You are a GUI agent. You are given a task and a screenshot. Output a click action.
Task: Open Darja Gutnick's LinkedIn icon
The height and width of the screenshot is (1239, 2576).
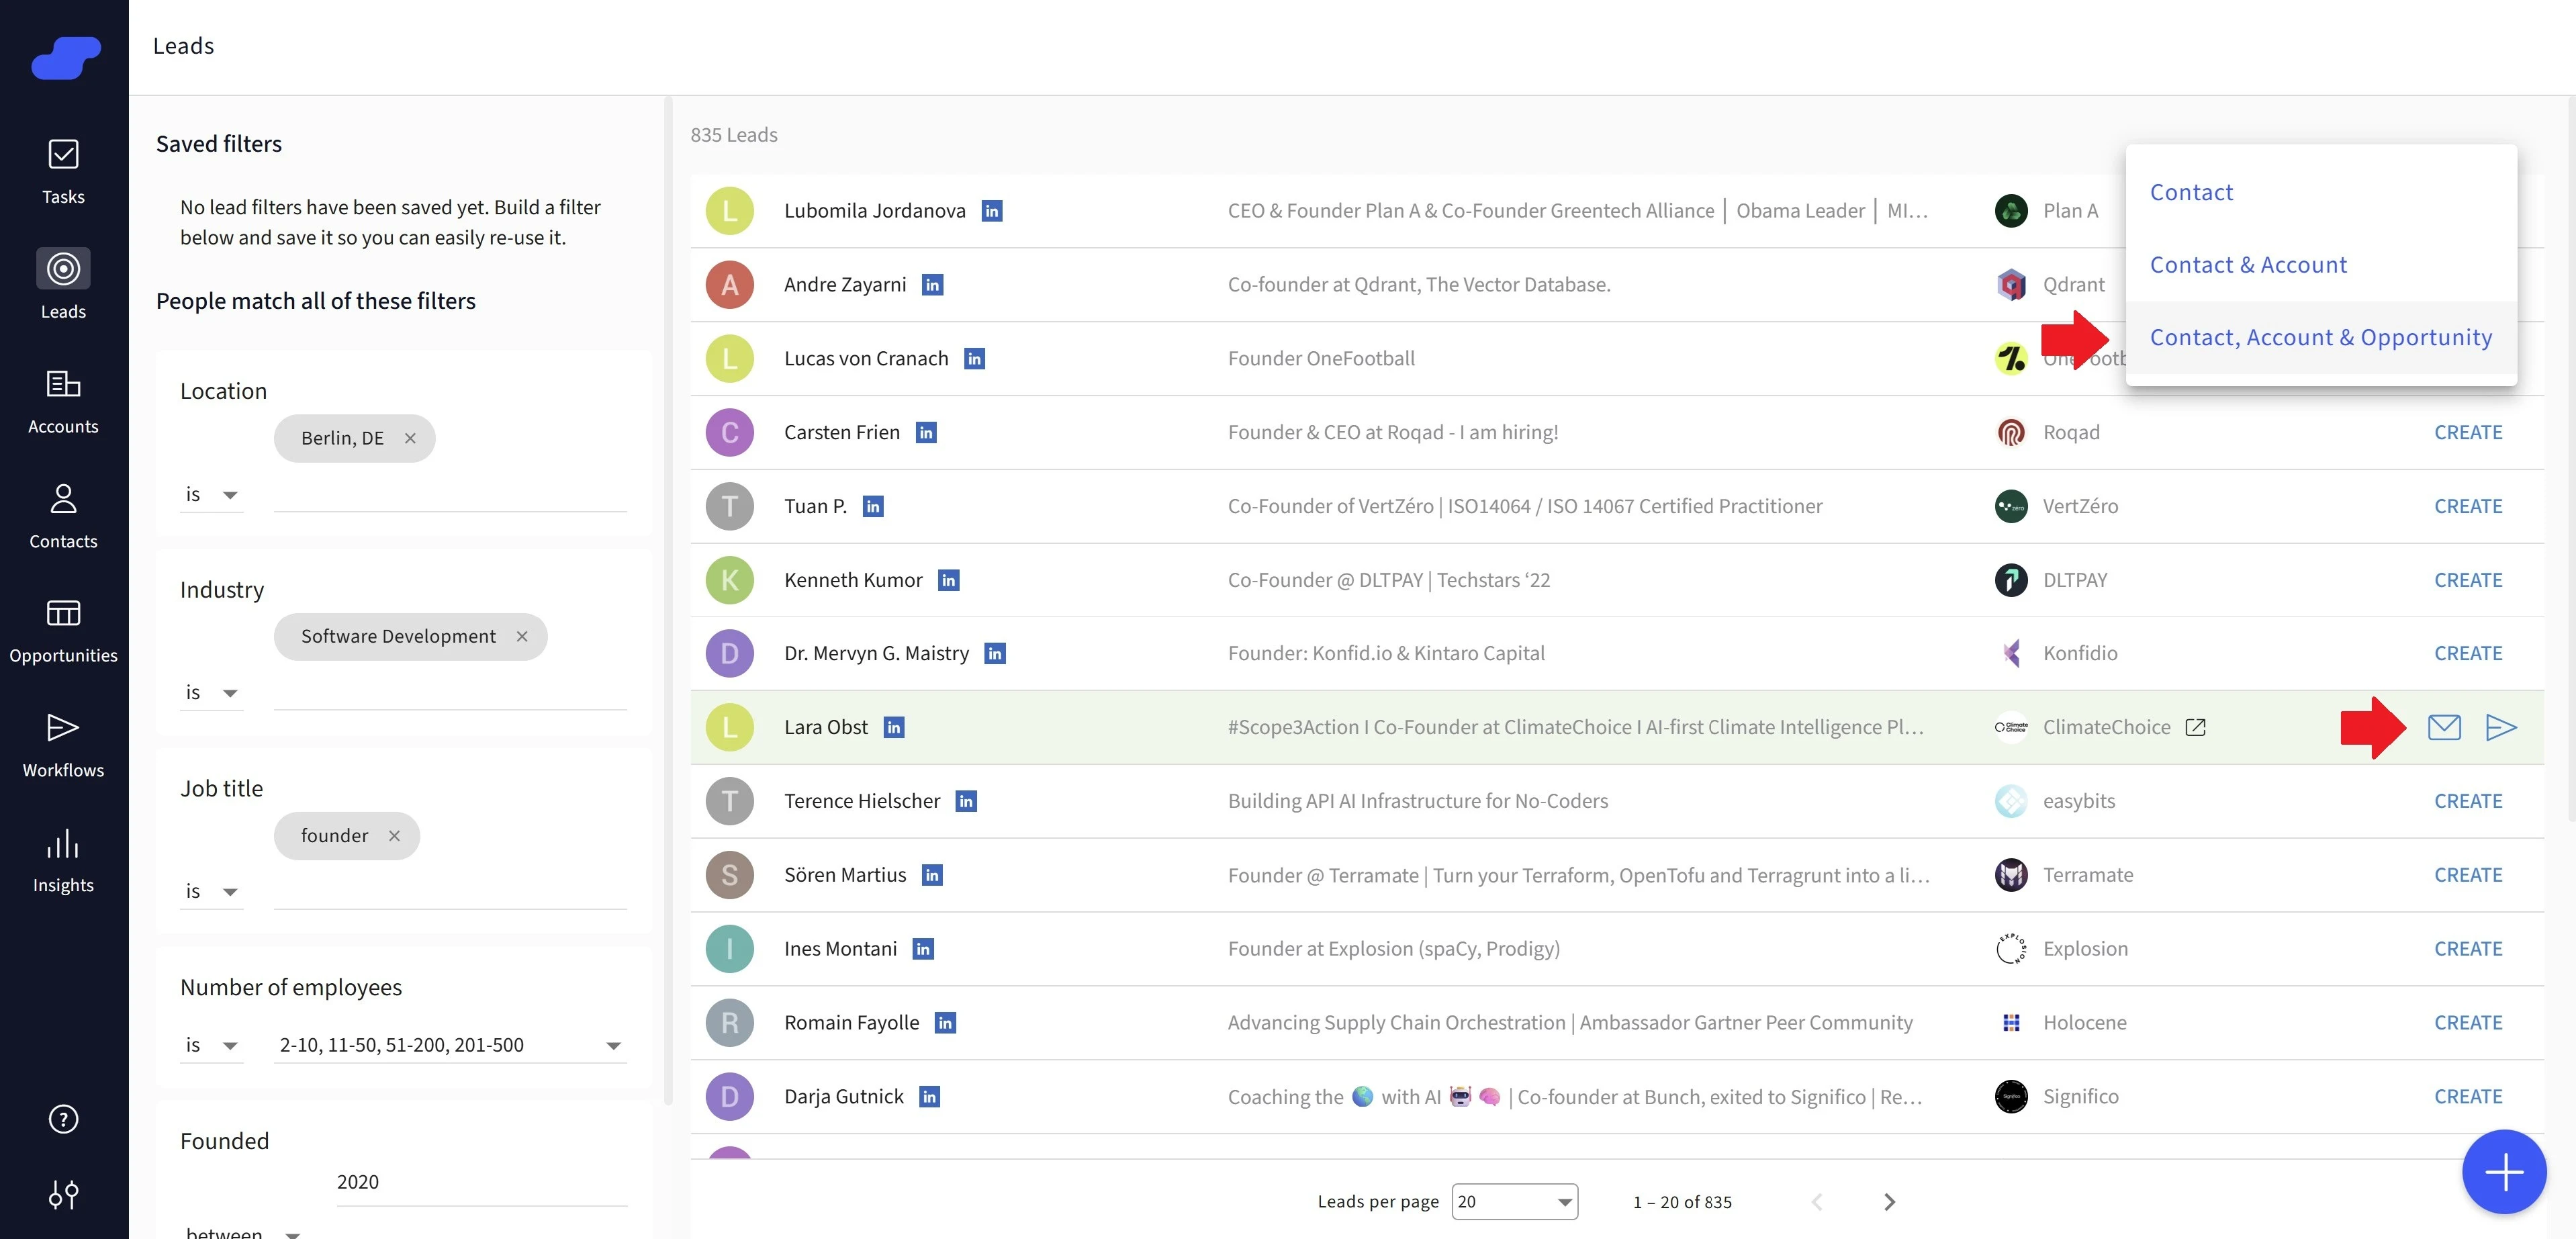tap(929, 1097)
